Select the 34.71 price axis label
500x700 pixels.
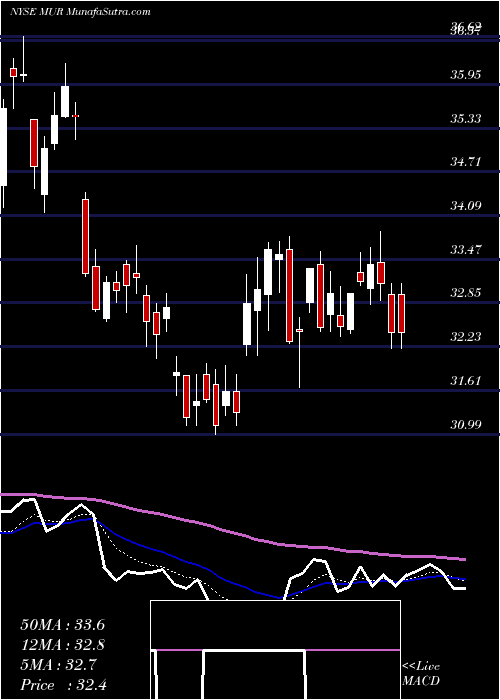466,162
